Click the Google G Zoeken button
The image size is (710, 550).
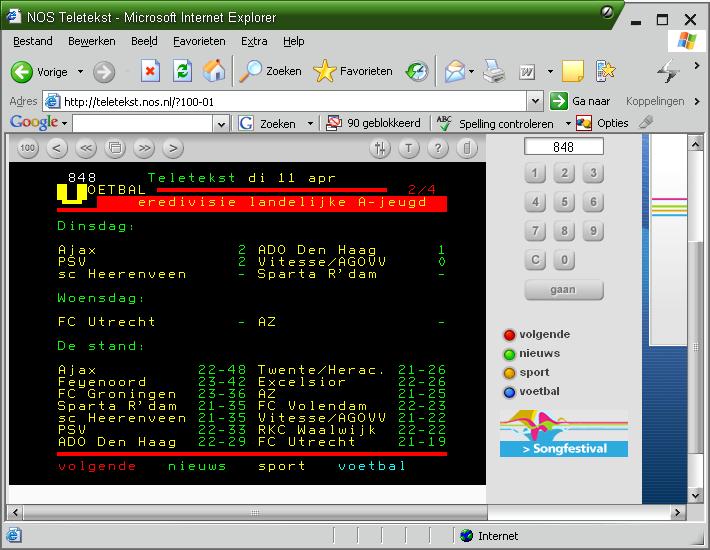coord(266,123)
